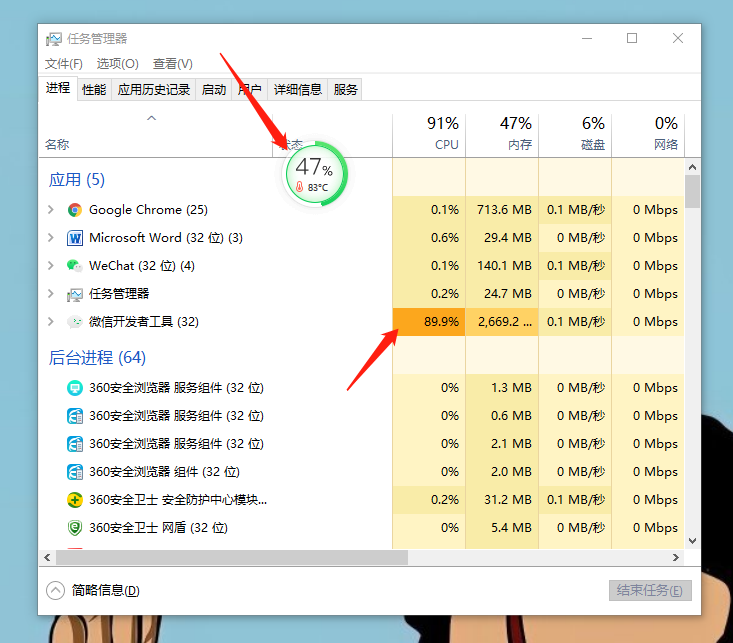This screenshot has height=643, width=733.
Task: Select 360安全浏览器 组件 (32 位) row name
Action: coord(165,472)
